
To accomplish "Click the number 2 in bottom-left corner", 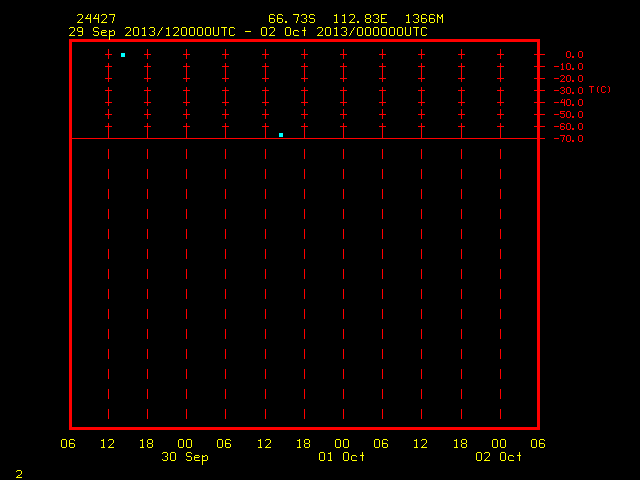I will (19, 474).
